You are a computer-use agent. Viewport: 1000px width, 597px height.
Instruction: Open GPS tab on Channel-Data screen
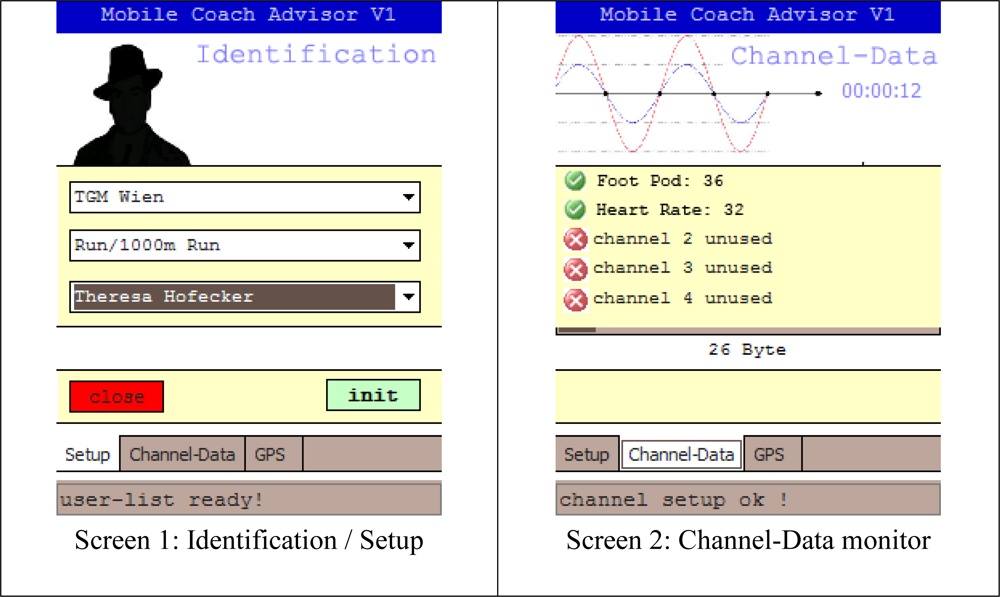click(769, 455)
